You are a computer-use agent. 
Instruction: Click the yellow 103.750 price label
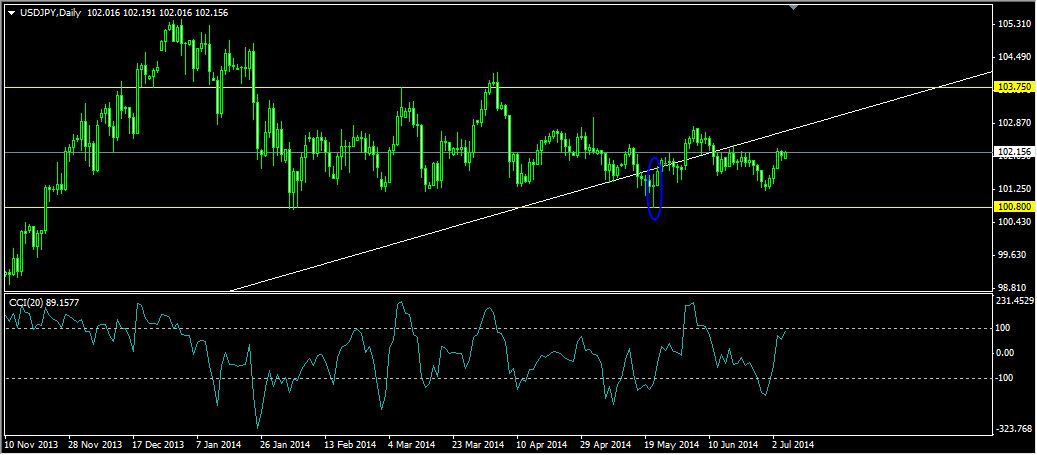click(x=1014, y=88)
